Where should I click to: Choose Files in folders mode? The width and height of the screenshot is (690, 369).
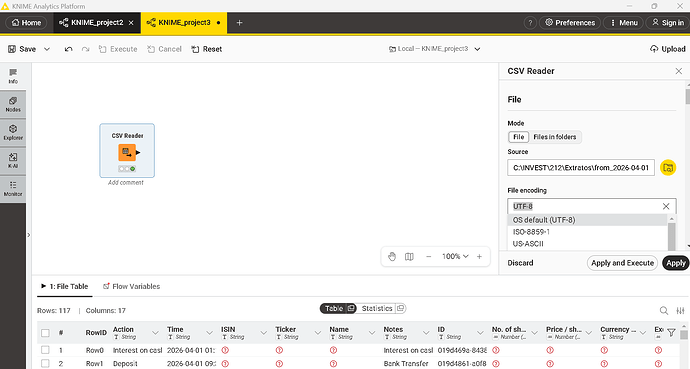pyautogui.click(x=554, y=137)
